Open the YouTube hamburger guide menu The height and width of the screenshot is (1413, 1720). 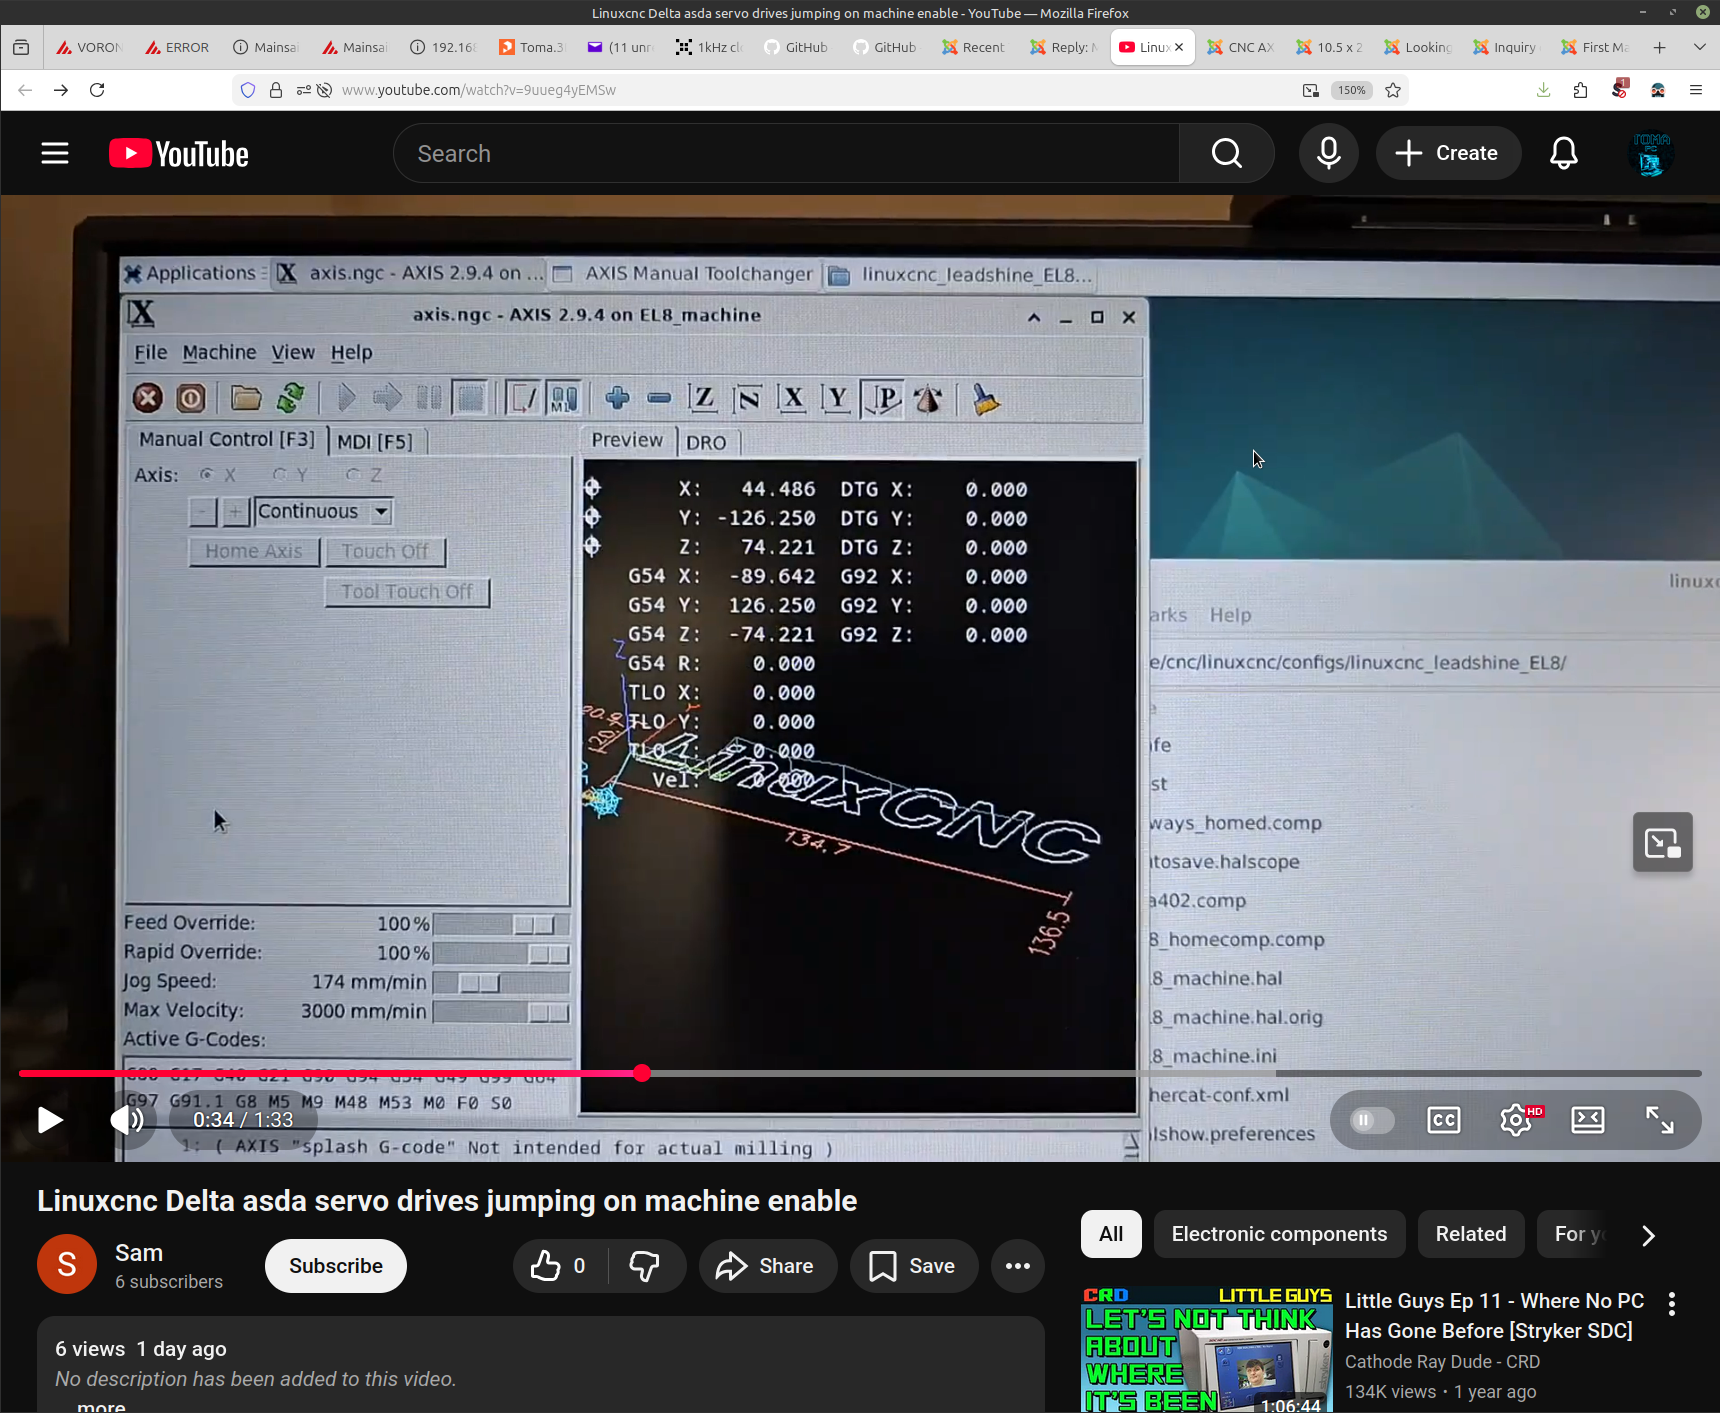click(x=55, y=153)
